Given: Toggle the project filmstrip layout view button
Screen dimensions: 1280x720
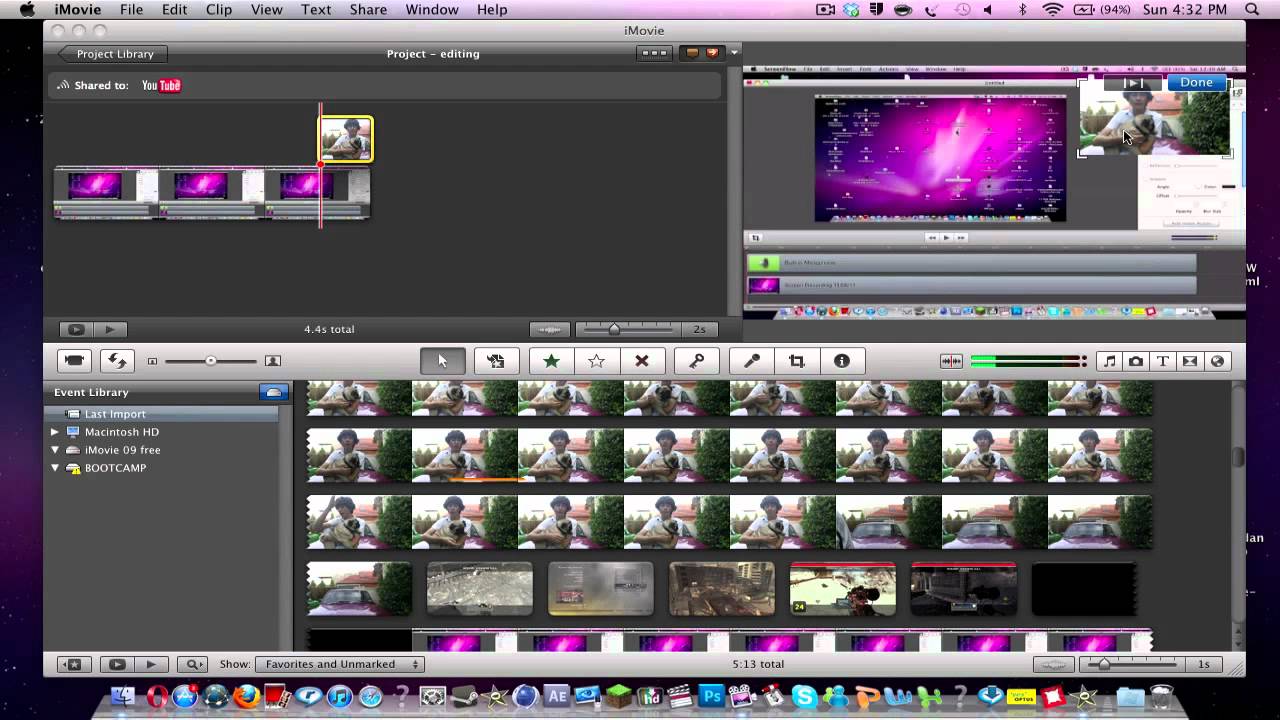Looking at the screenshot, I should pyautogui.click(x=654, y=53).
